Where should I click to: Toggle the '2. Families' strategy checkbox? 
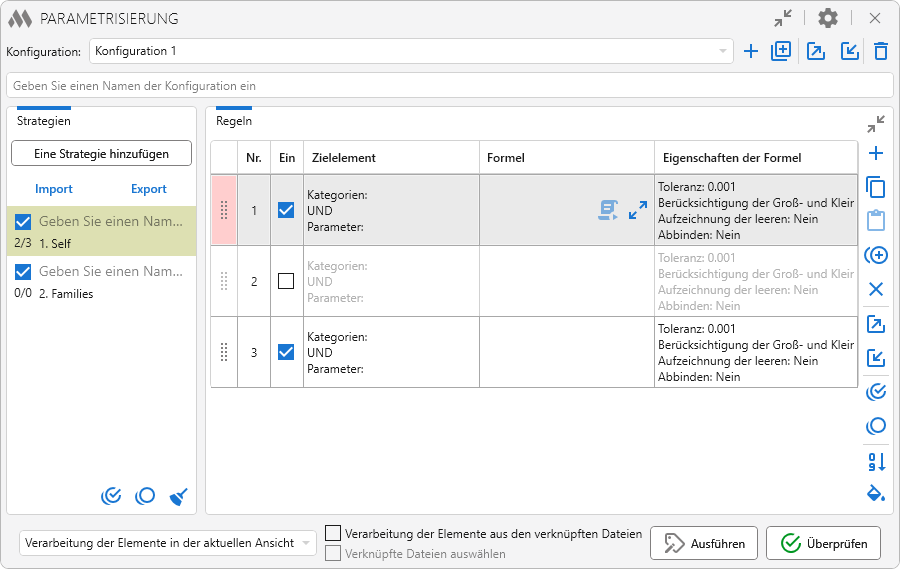tap(24, 272)
